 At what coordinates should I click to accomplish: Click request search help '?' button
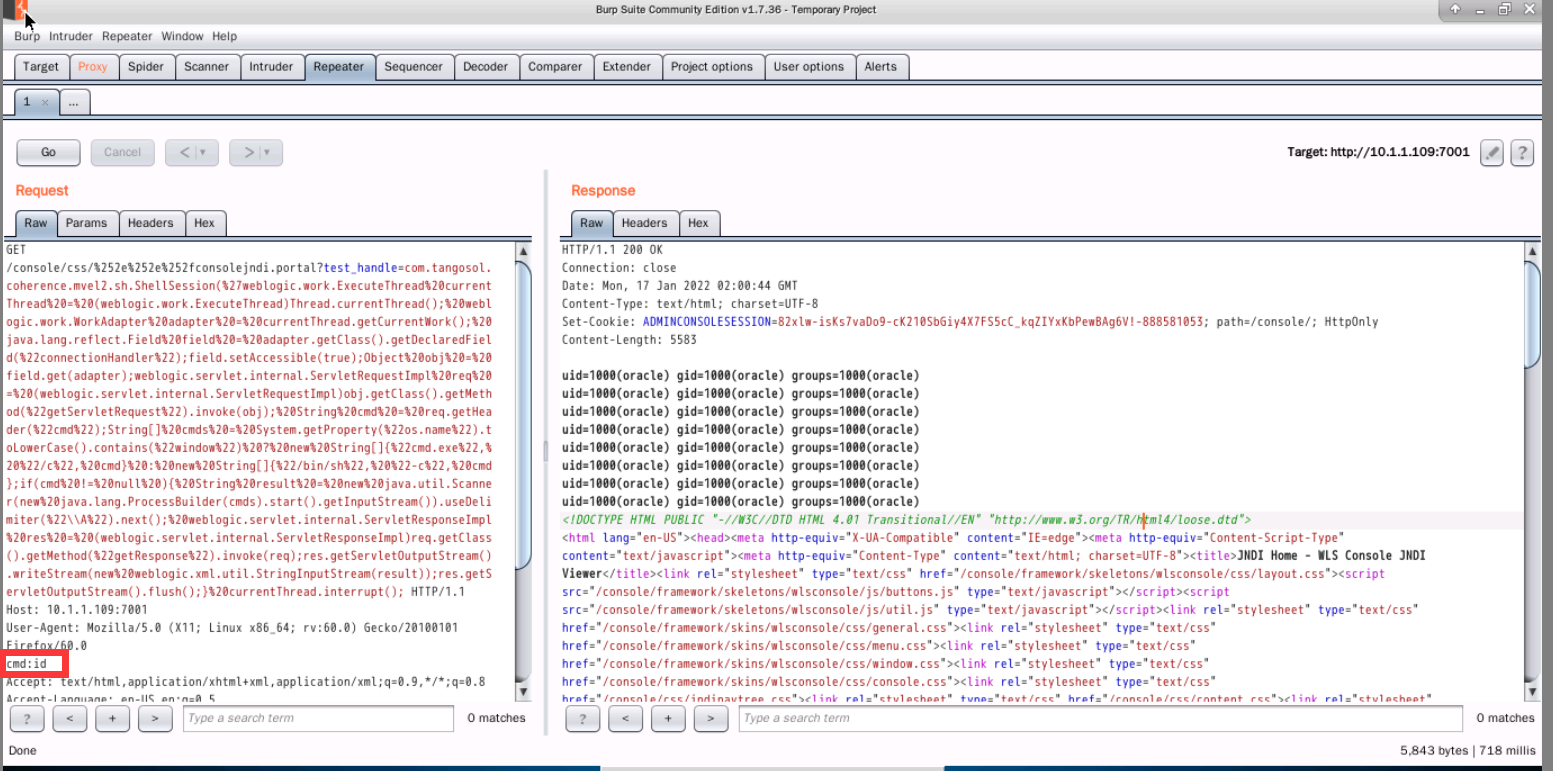(x=27, y=718)
